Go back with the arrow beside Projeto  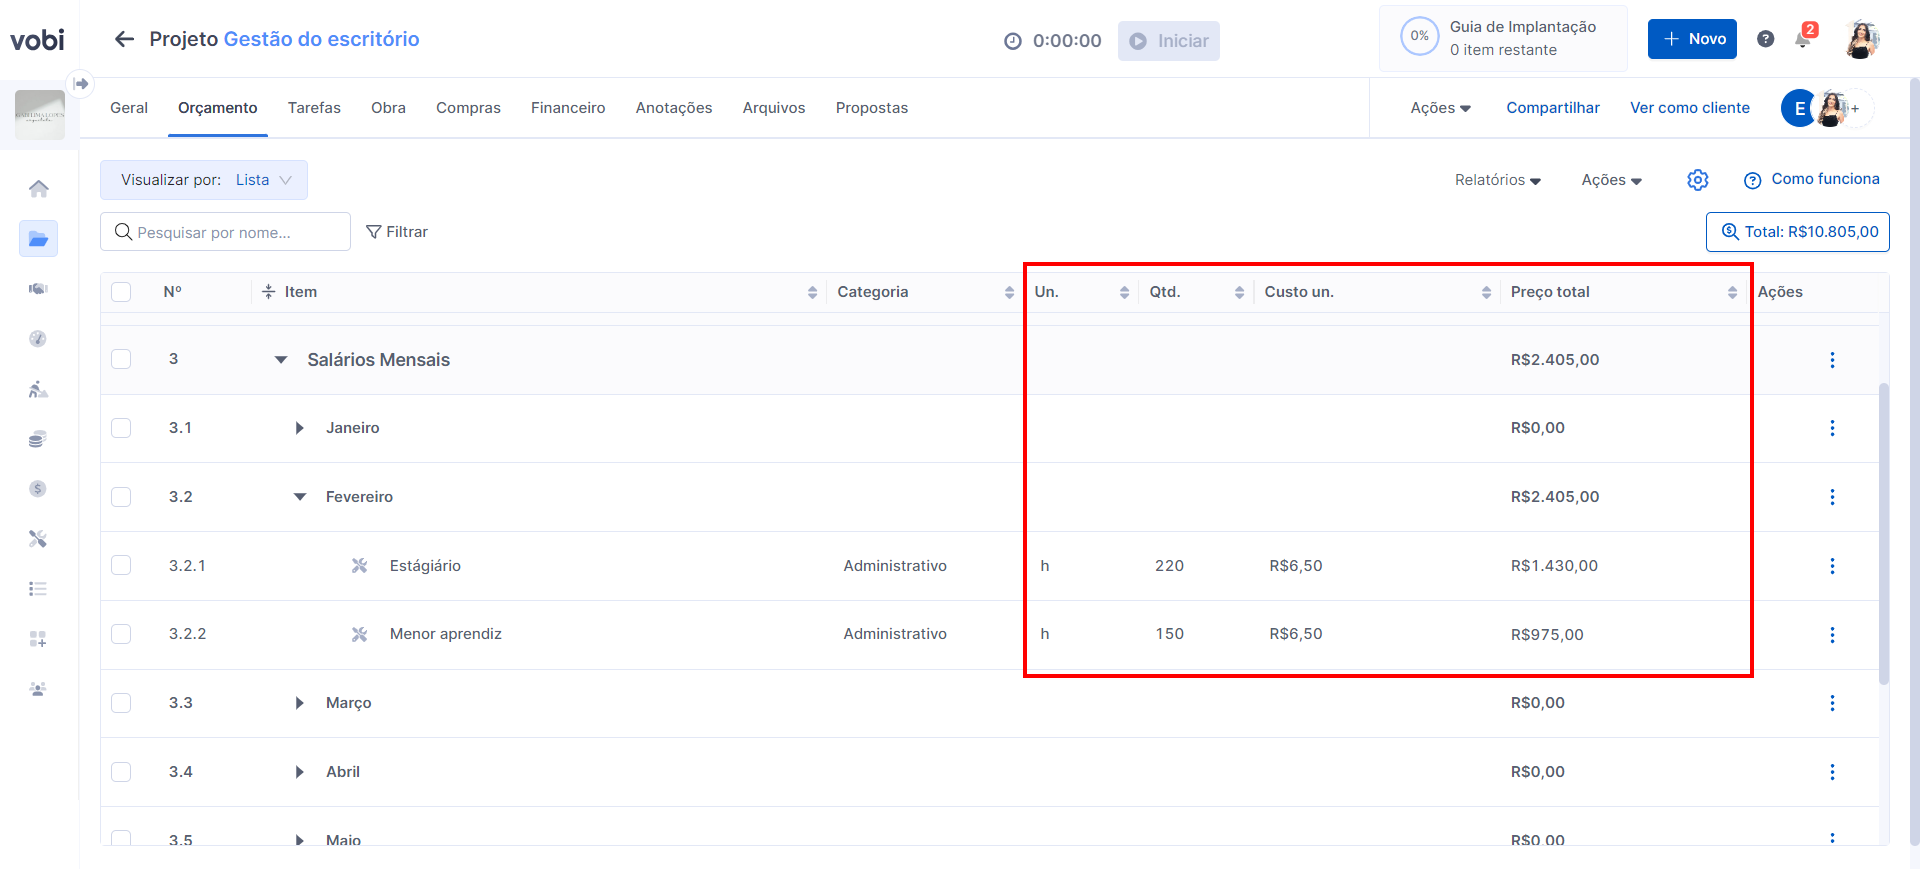[124, 39]
